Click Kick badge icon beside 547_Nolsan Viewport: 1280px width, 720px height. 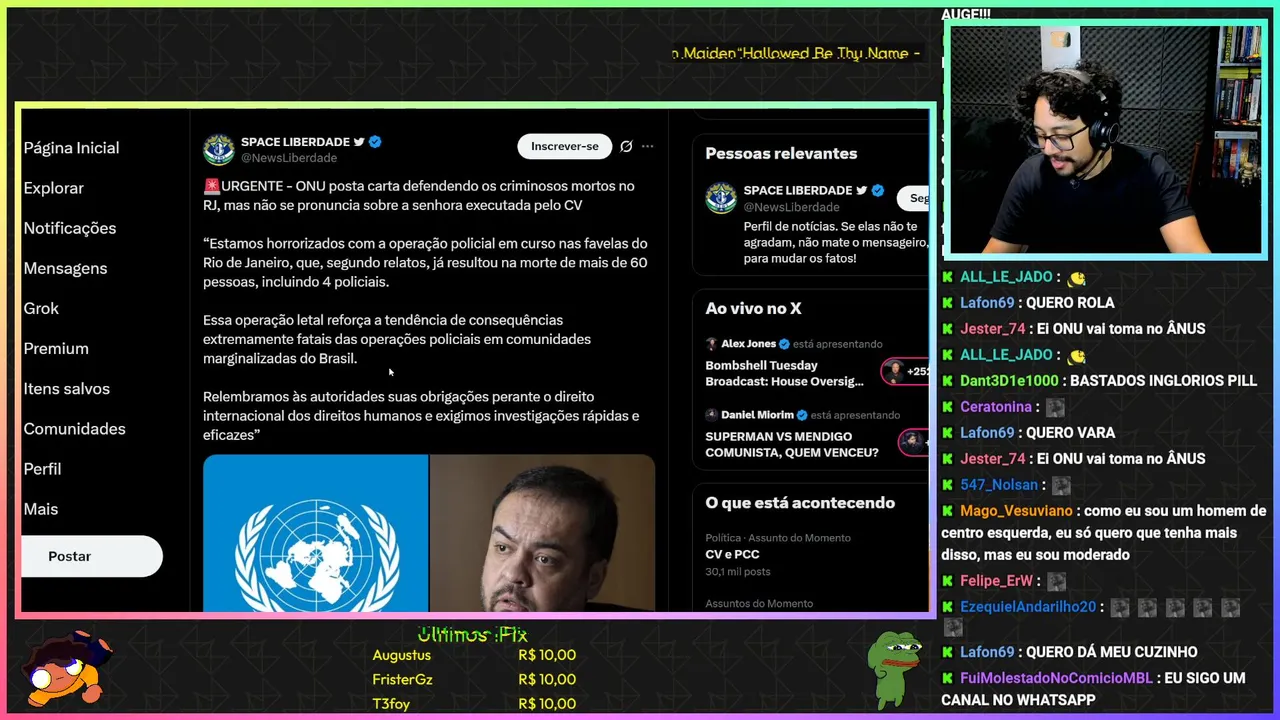(x=948, y=485)
